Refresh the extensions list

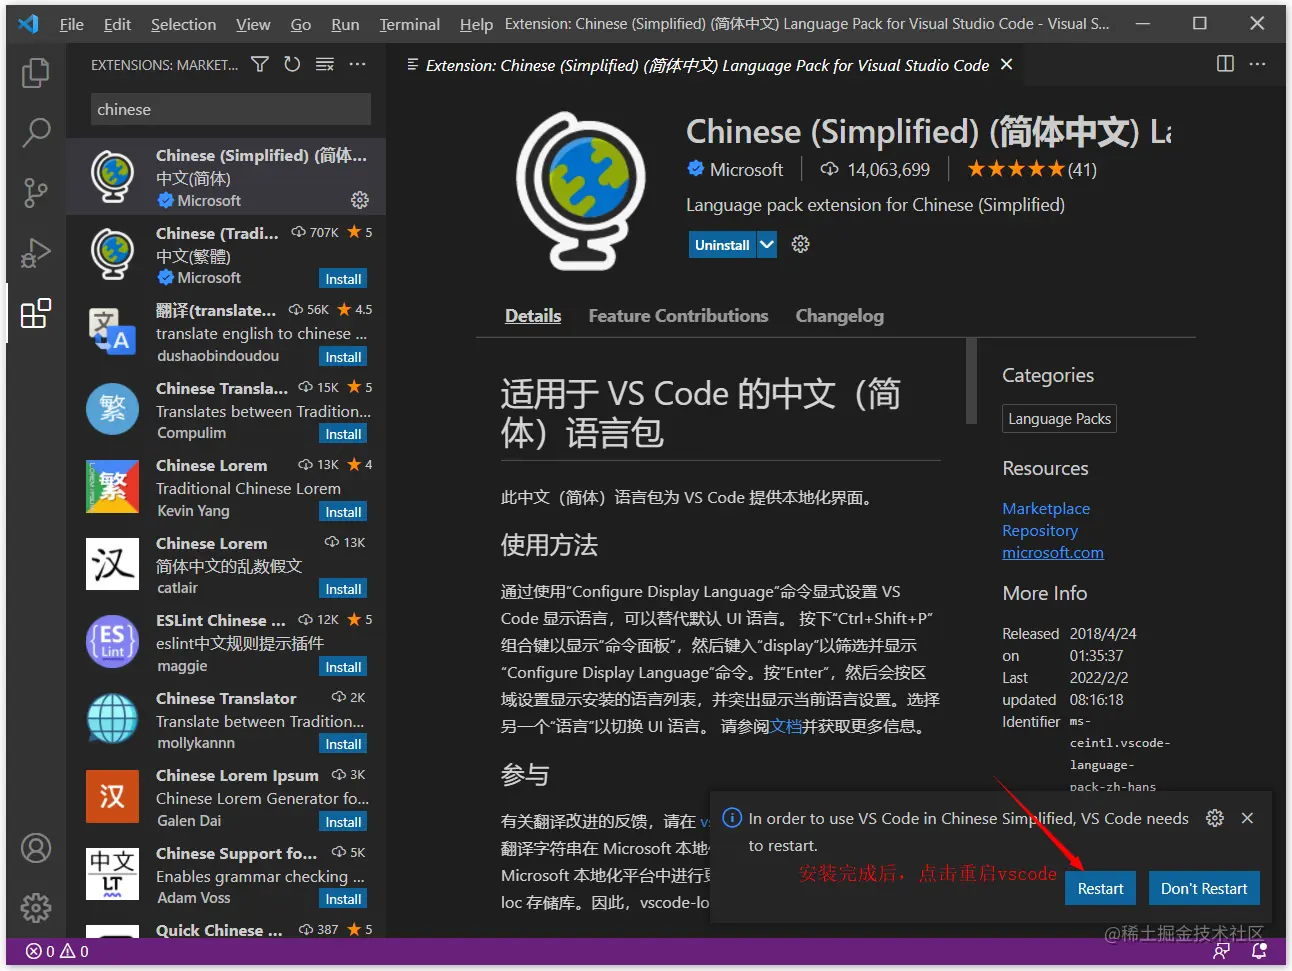(x=292, y=64)
